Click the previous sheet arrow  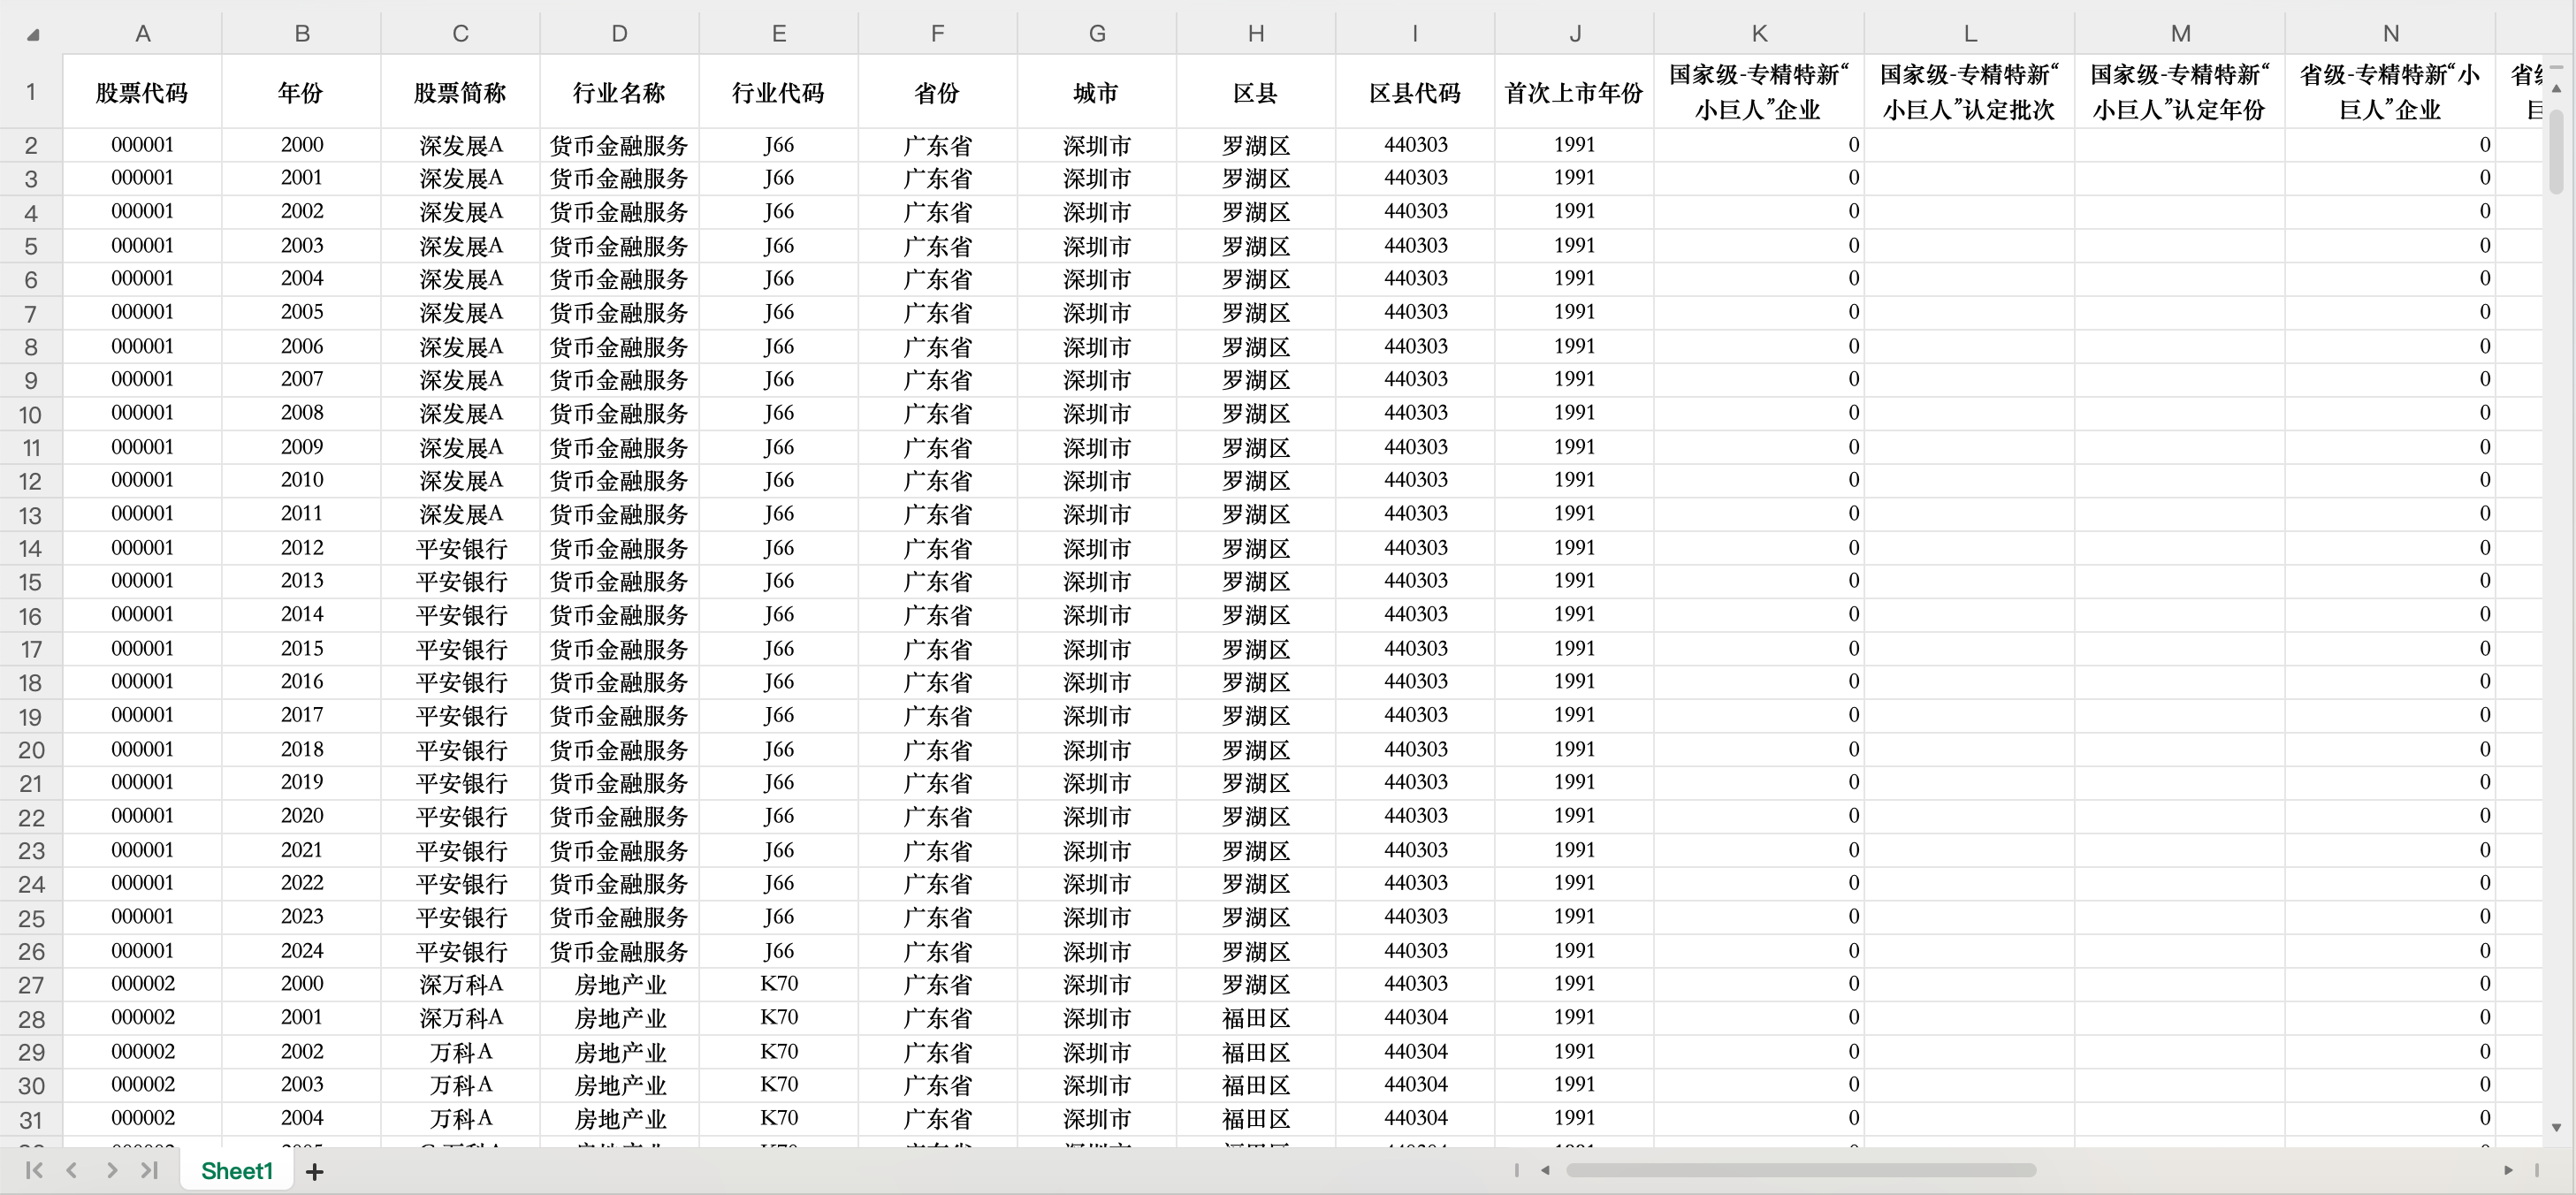tap(72, 1170)
